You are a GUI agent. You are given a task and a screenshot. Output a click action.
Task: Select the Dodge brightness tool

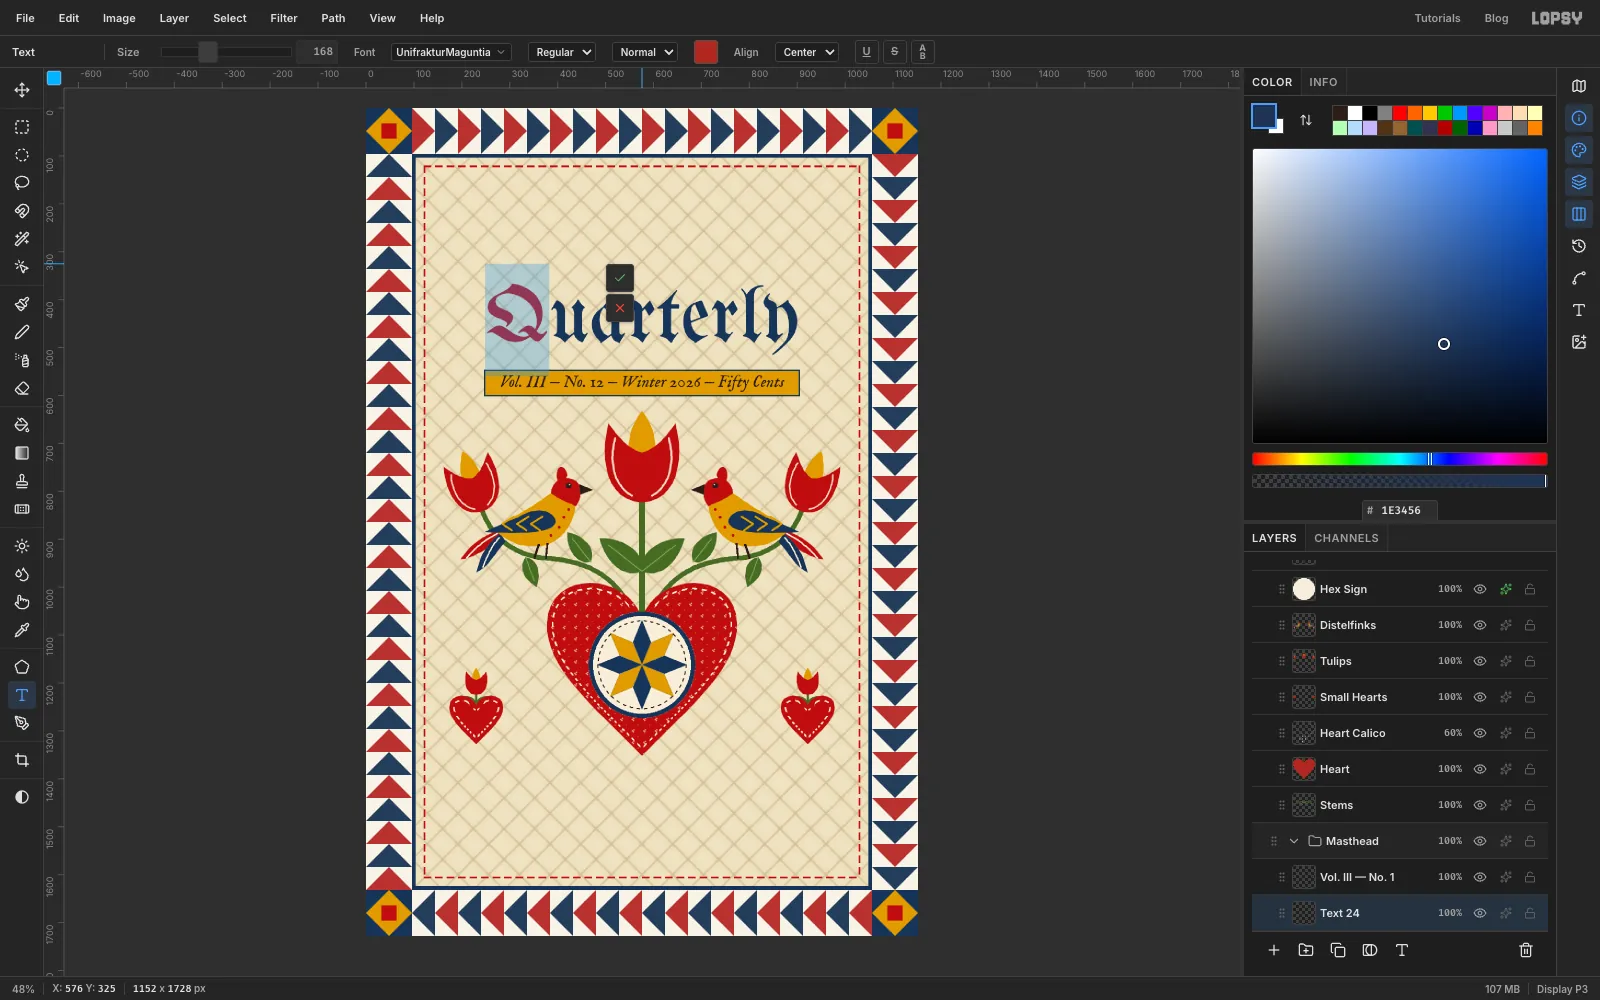tap(22, 546)
